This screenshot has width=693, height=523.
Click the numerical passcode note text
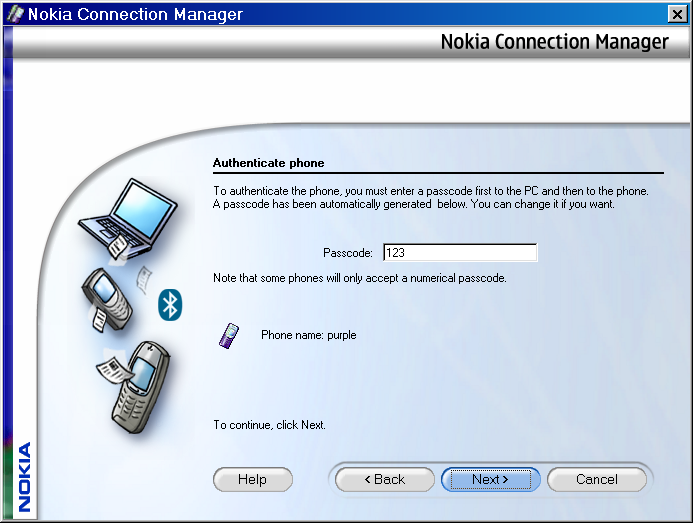click(360, 278)
